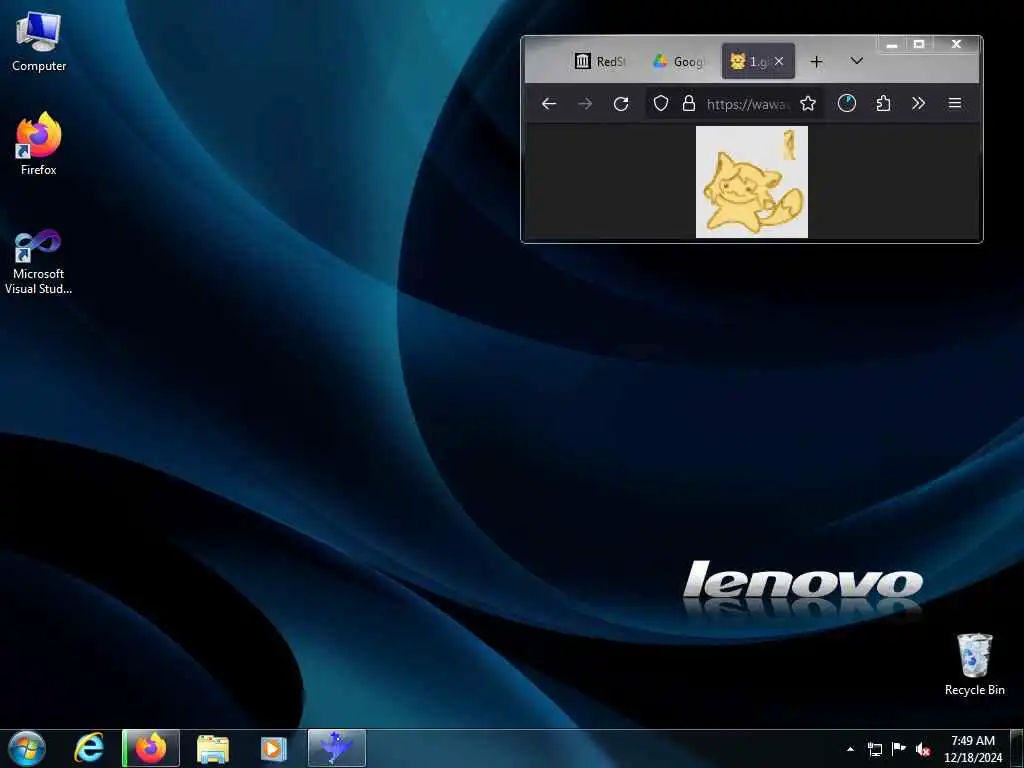Reload the current page
Image resolution: width=1024 pixels, height=768 pixels.
pos(621,103)
